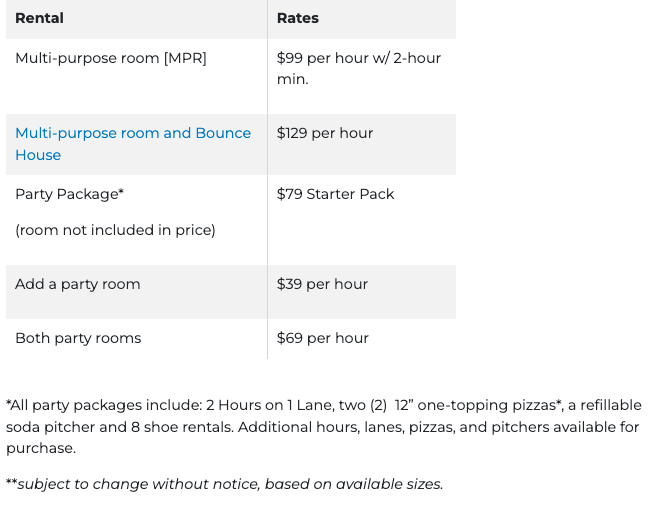Select the Both party rooms cell
Screen dimensions: 660x505
pos(78,338)
